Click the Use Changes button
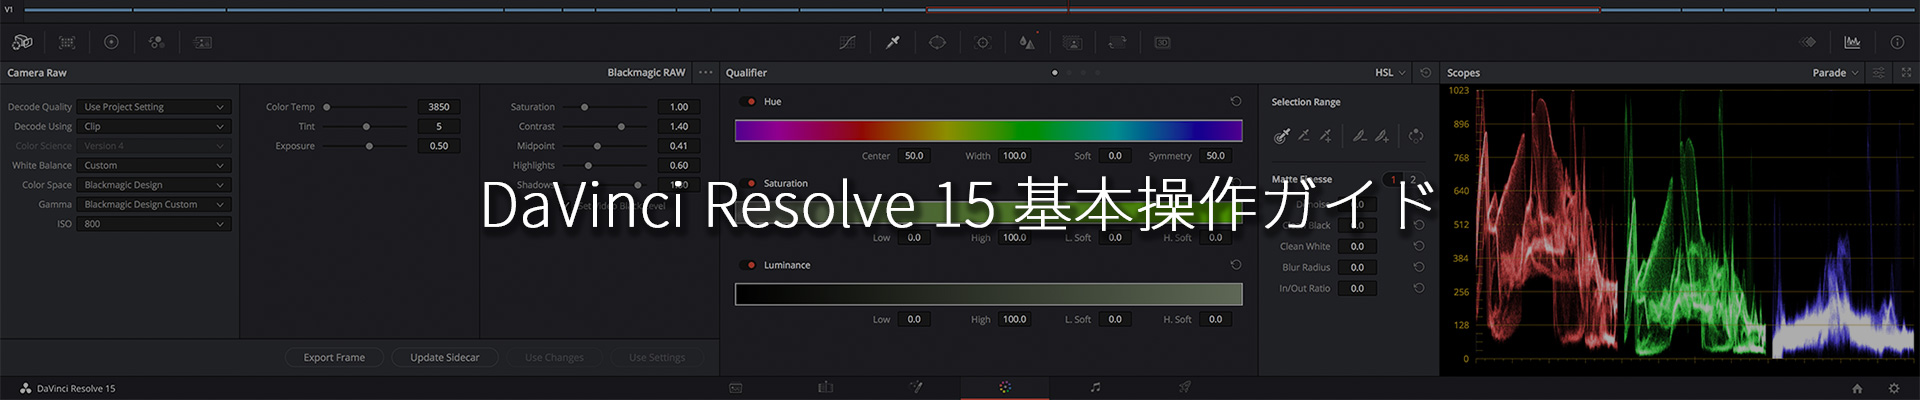This screenshot has width=1920, height=400. tap(554, 357)
